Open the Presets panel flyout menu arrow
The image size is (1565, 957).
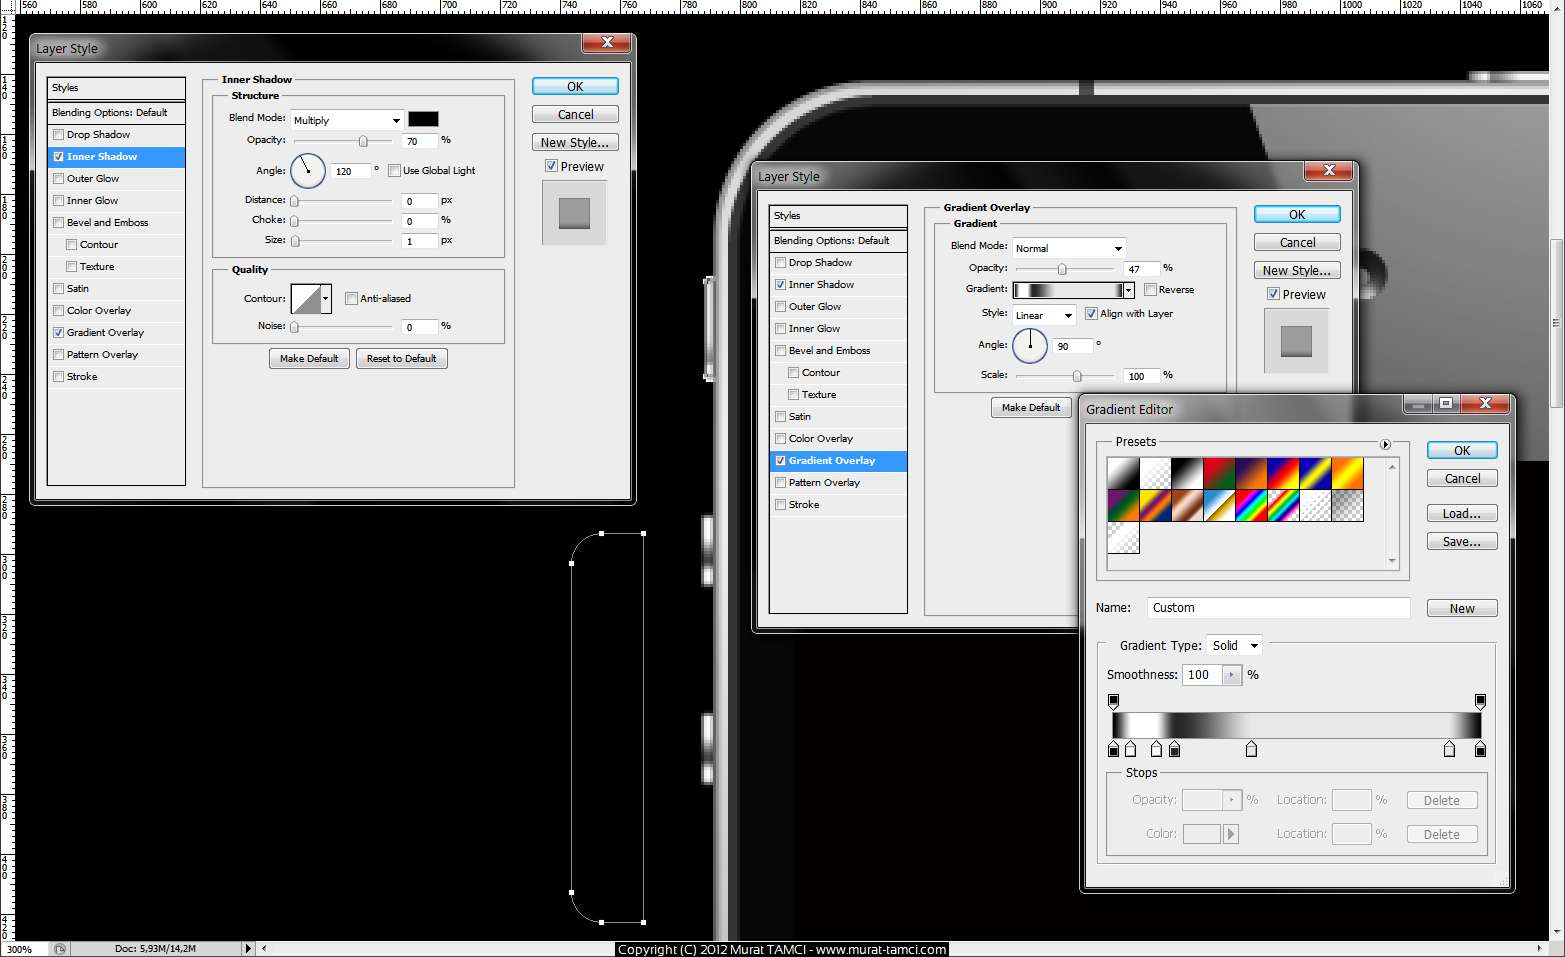(x=1385, y=444)
